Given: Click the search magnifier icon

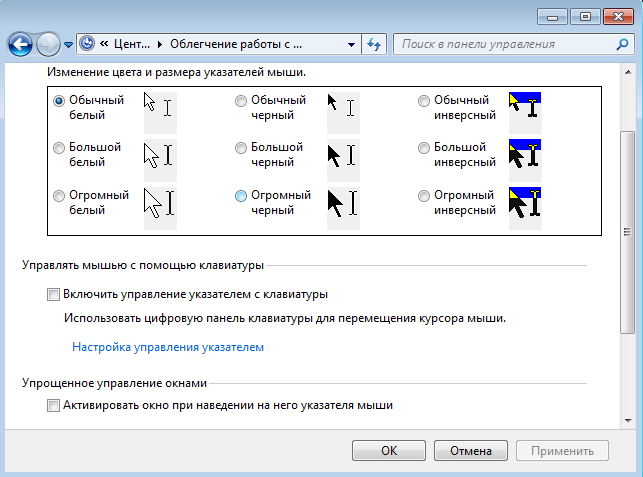Looking at the screenshot, I should click(622, 44).
